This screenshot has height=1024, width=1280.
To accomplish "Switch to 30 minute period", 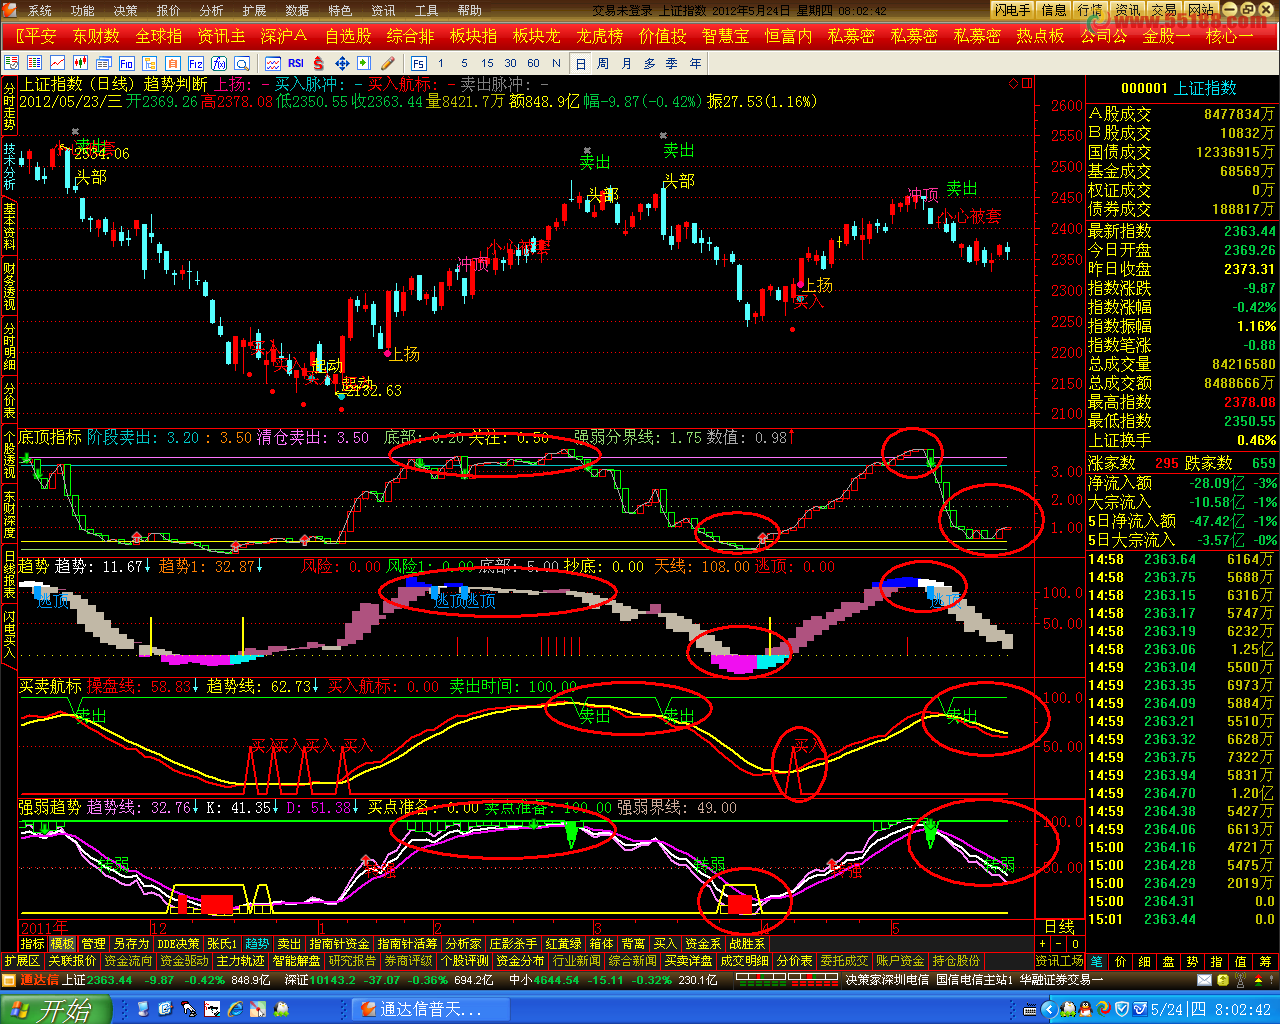I will (x=510, y=63).
